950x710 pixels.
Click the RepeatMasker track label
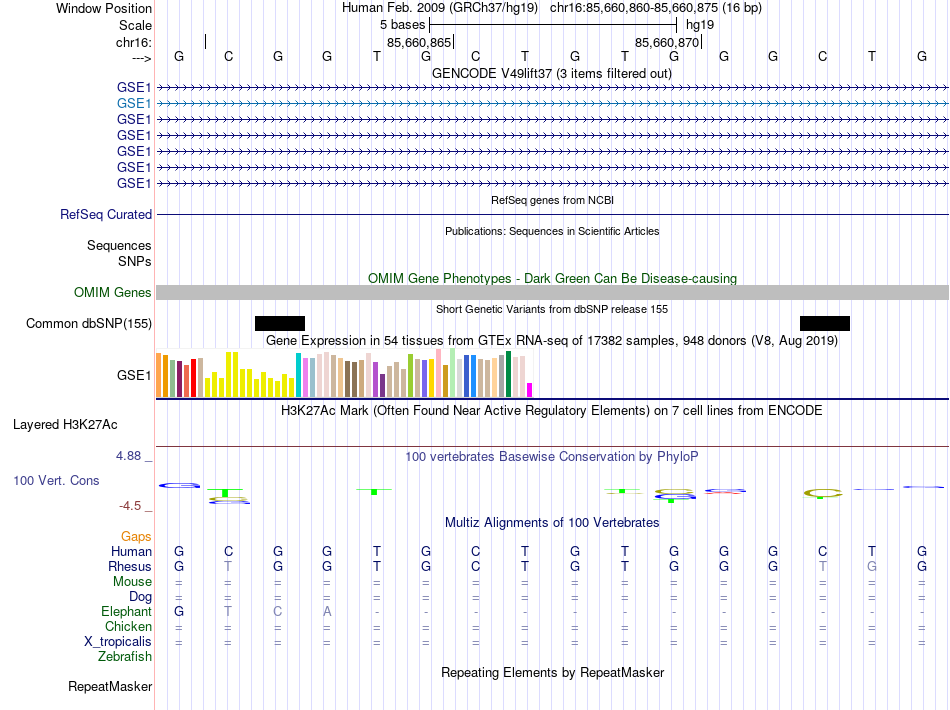110,686
